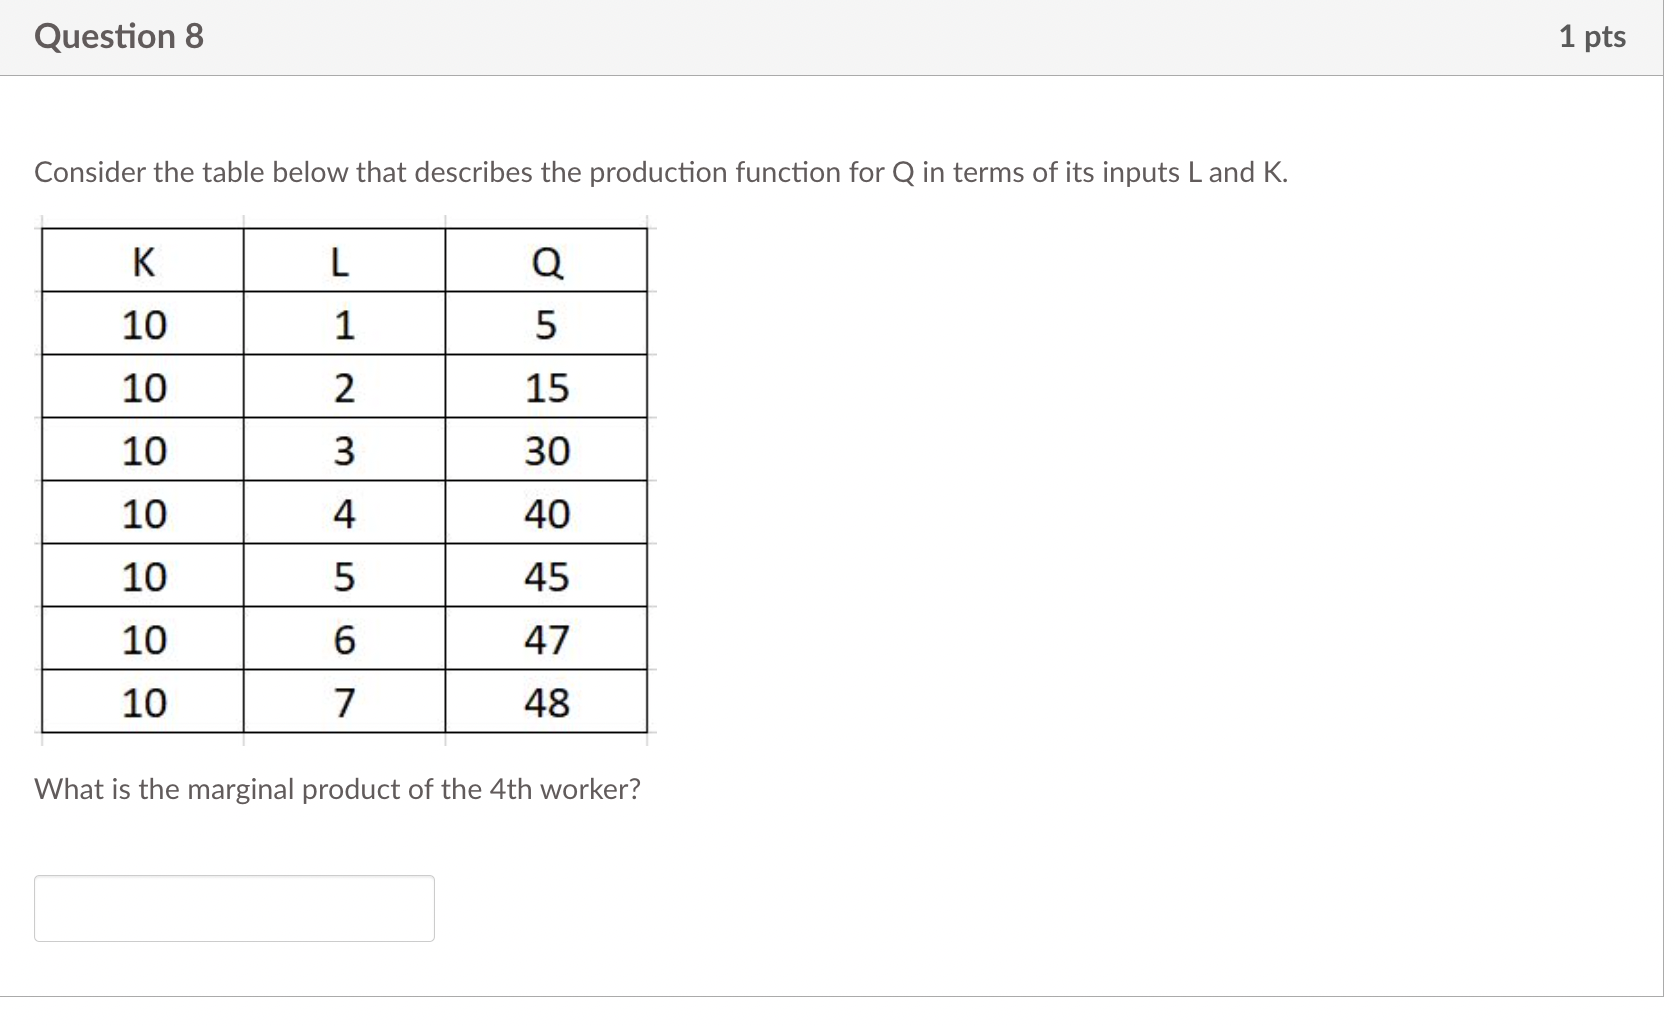Click the cell containing 15
The width and height of the screenshot is (1676, 1026).
(545, 388)
